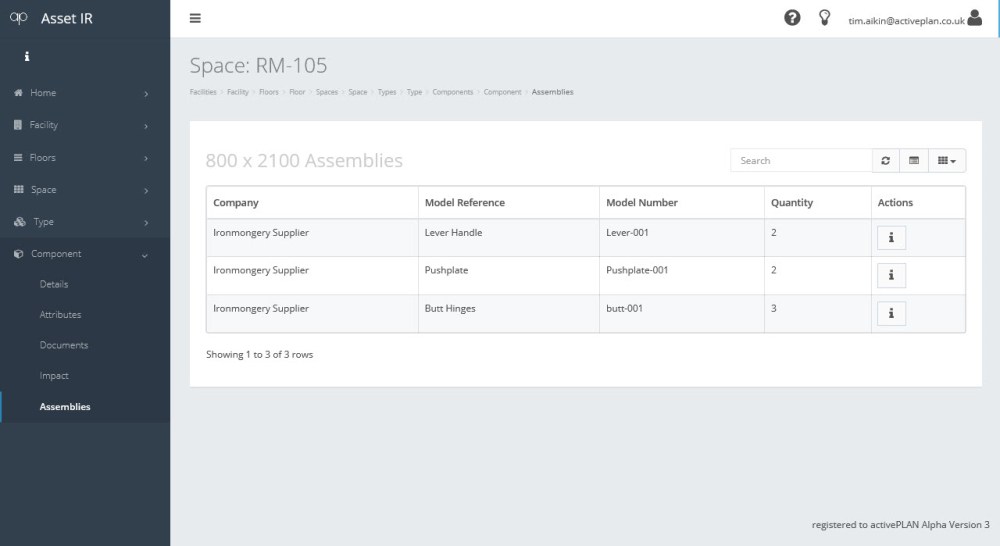Screen dimensions: 1000x546
Task: Open the Details submenu item
Action: [54, 284]
